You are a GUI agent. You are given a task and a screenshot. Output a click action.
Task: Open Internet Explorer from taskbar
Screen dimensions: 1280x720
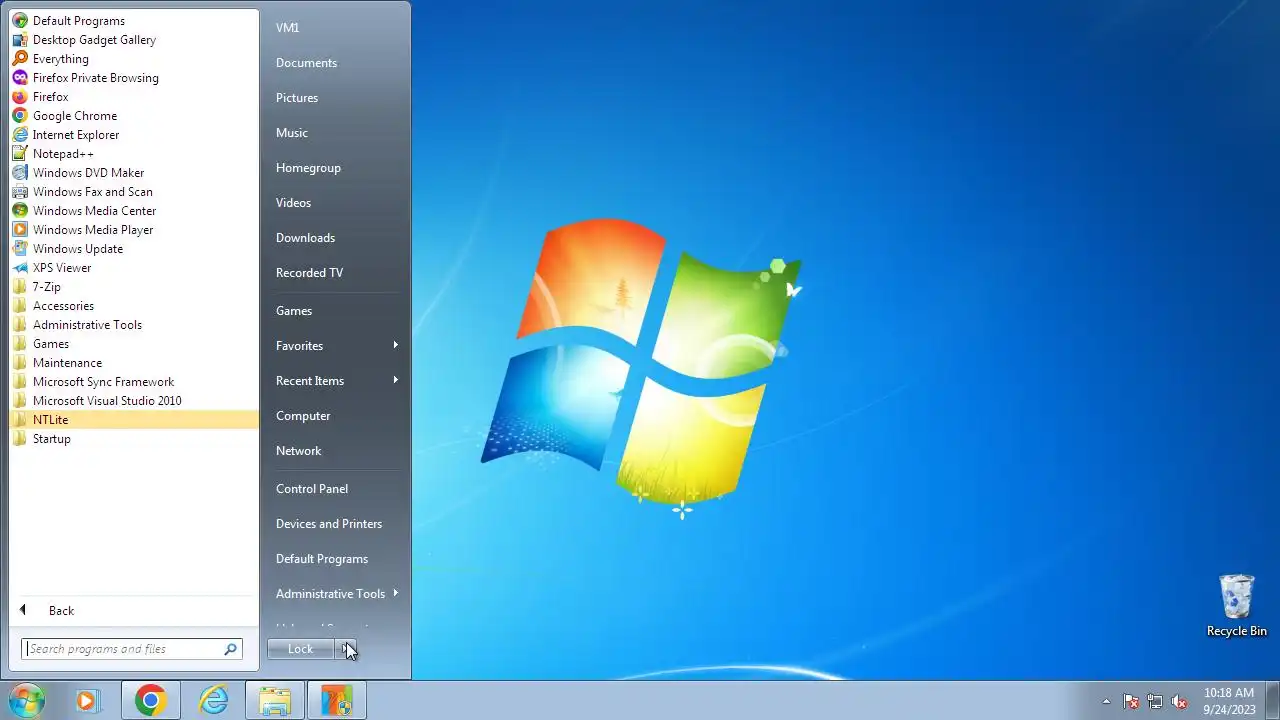coord(213,701)
